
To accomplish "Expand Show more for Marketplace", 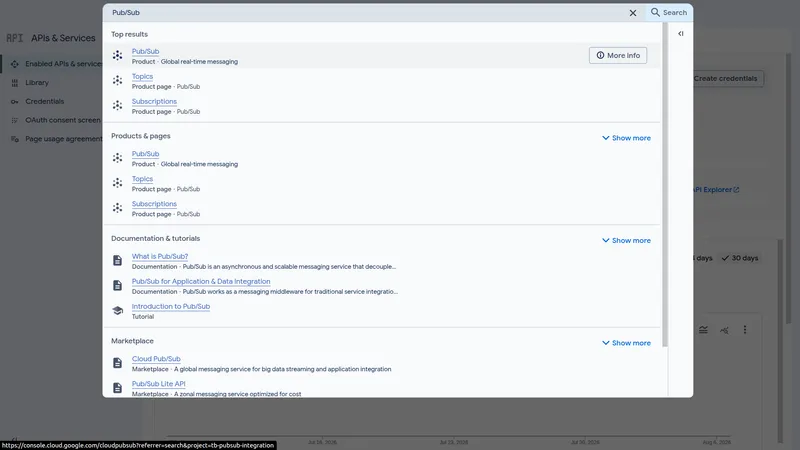I will (626, 343).
